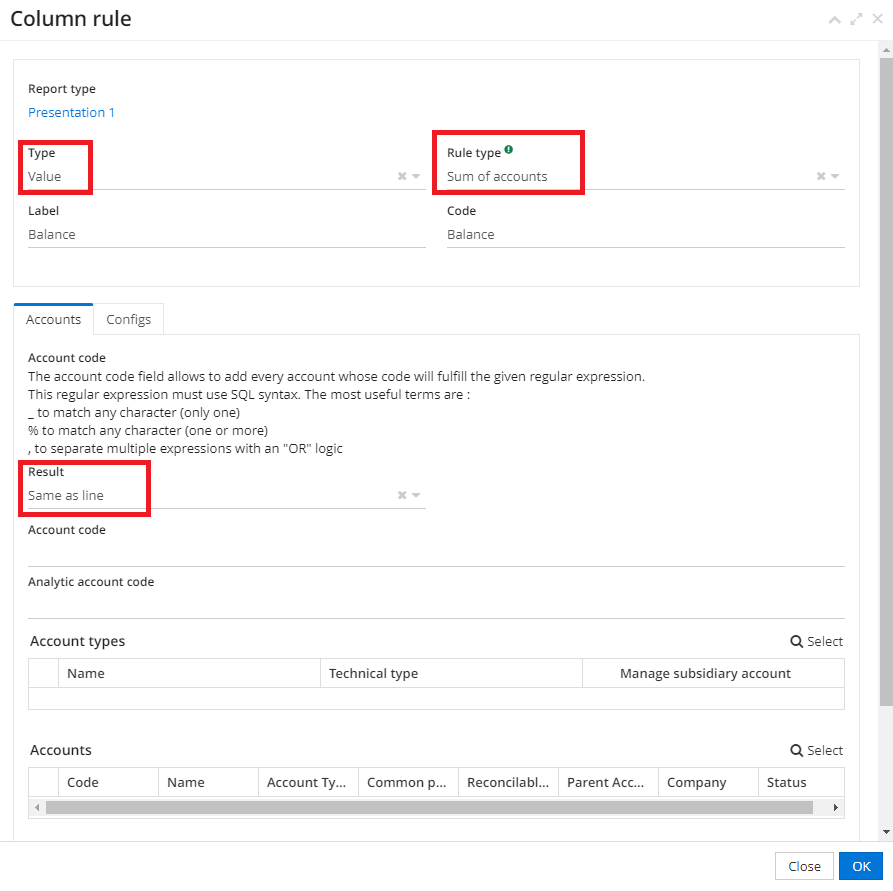The image size is (893, 891).
Task: Click the Parent Acc... column header
Action: 608,782
